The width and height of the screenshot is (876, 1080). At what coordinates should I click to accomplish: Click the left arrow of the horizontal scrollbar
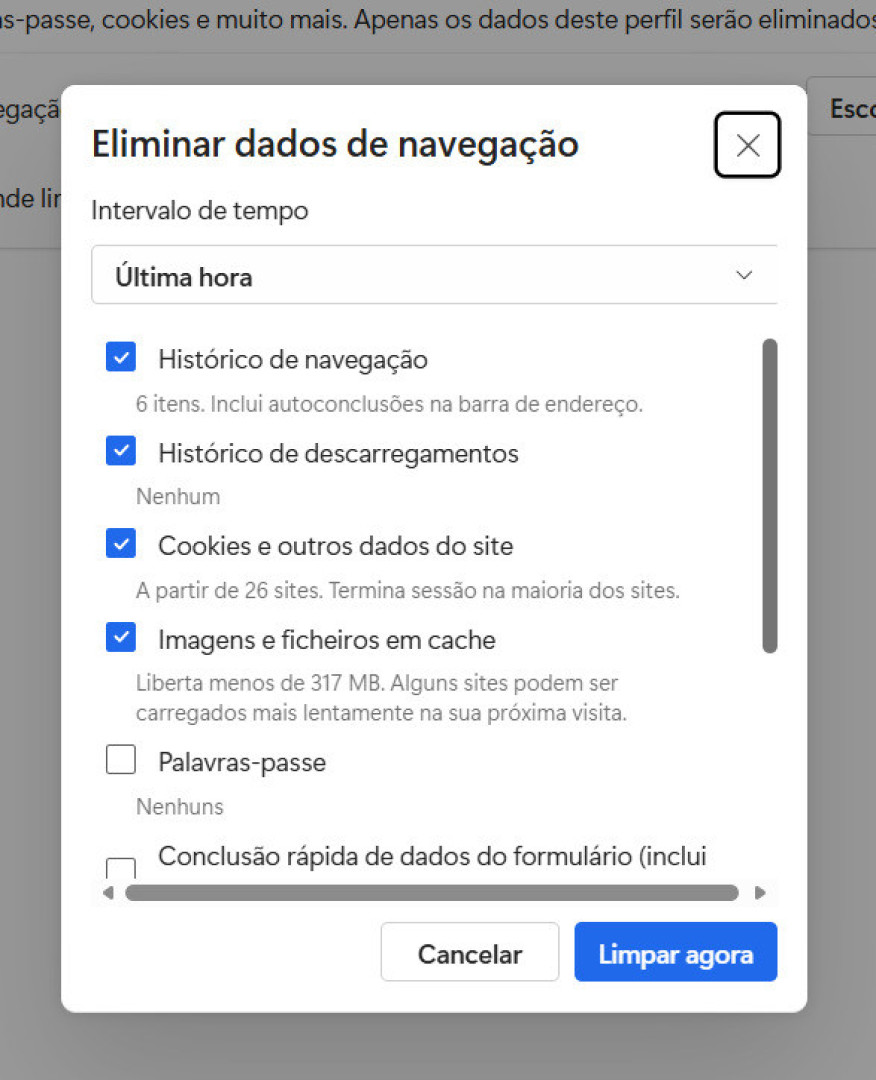coord(107,893)
